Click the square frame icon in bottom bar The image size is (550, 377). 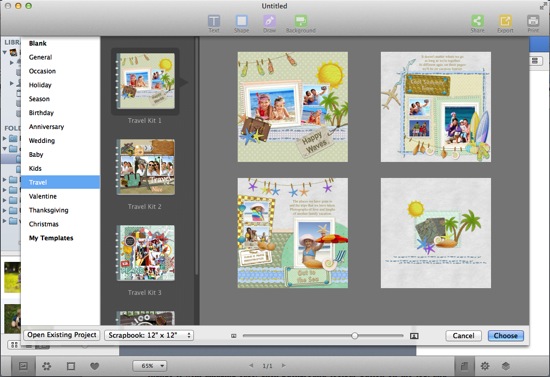pos(71,366)
